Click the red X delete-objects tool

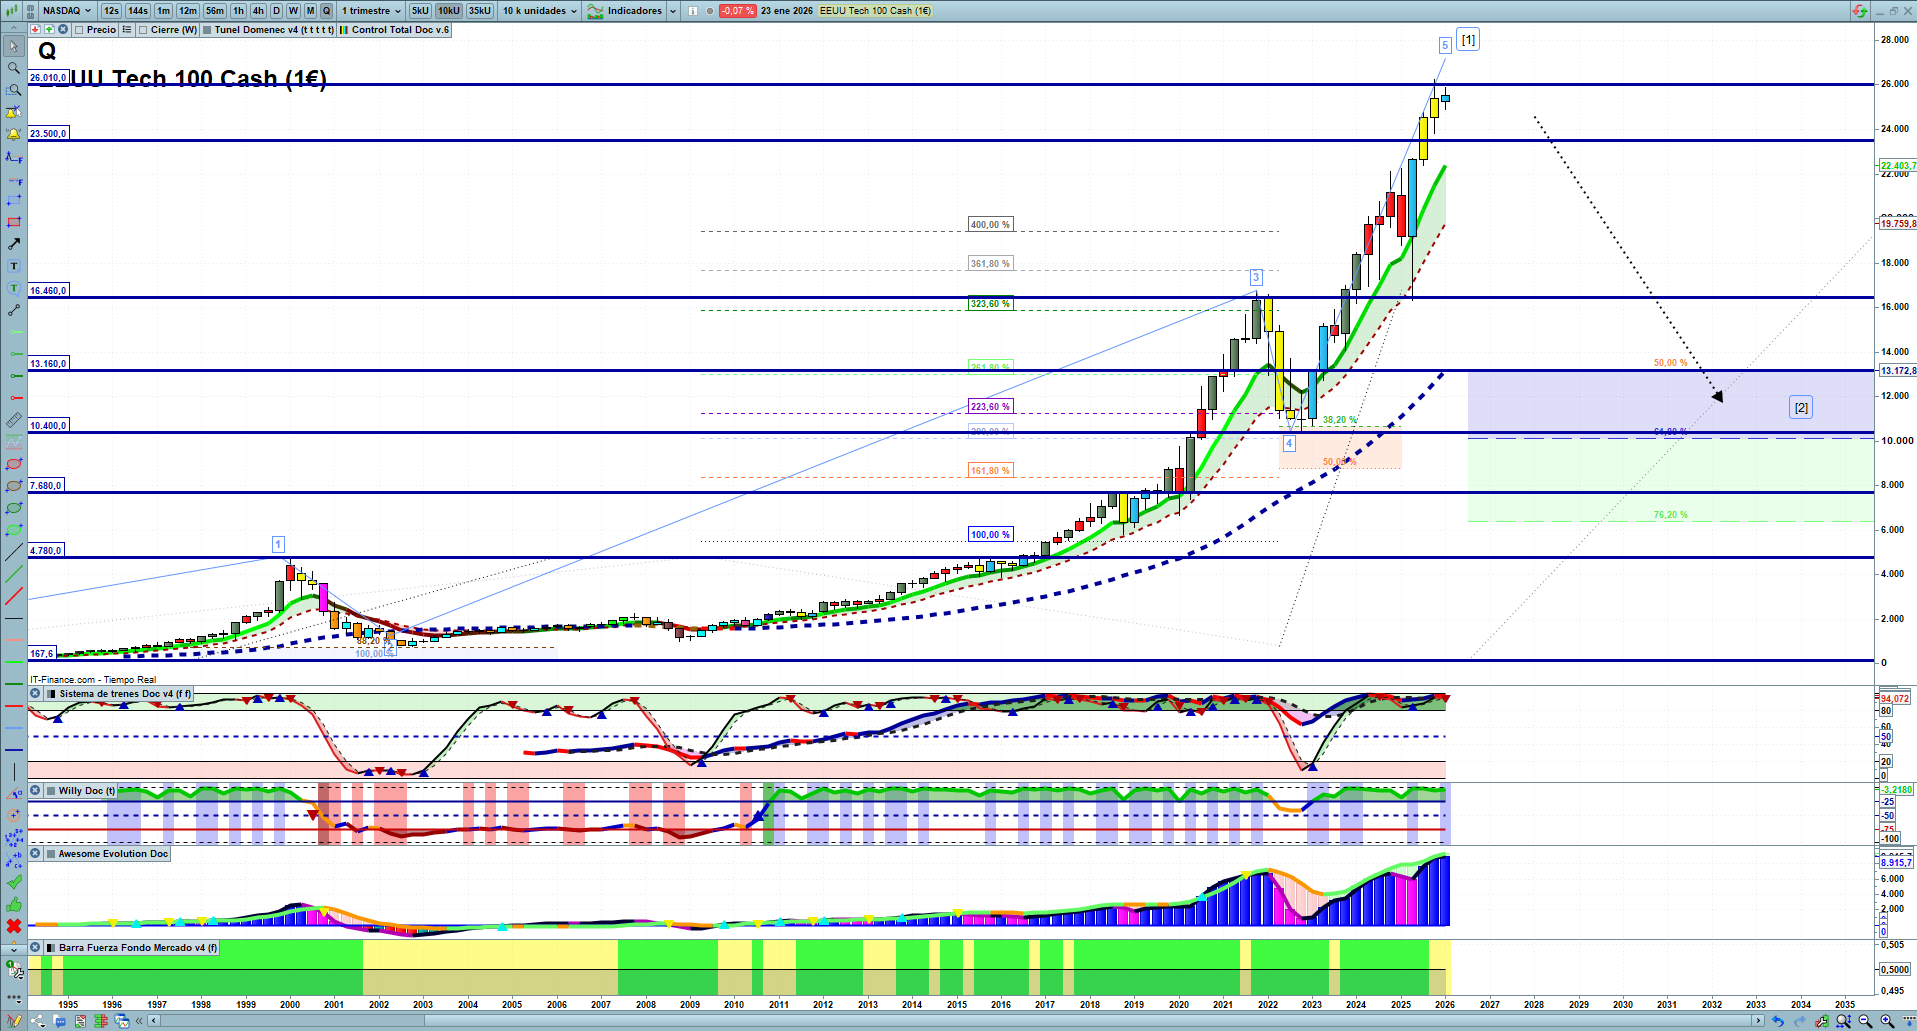14,926
